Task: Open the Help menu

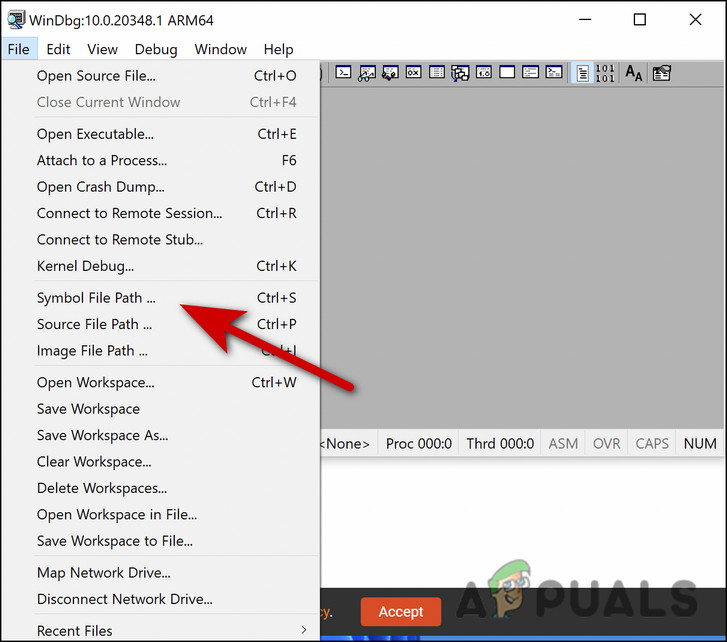Action: (278, 49)
